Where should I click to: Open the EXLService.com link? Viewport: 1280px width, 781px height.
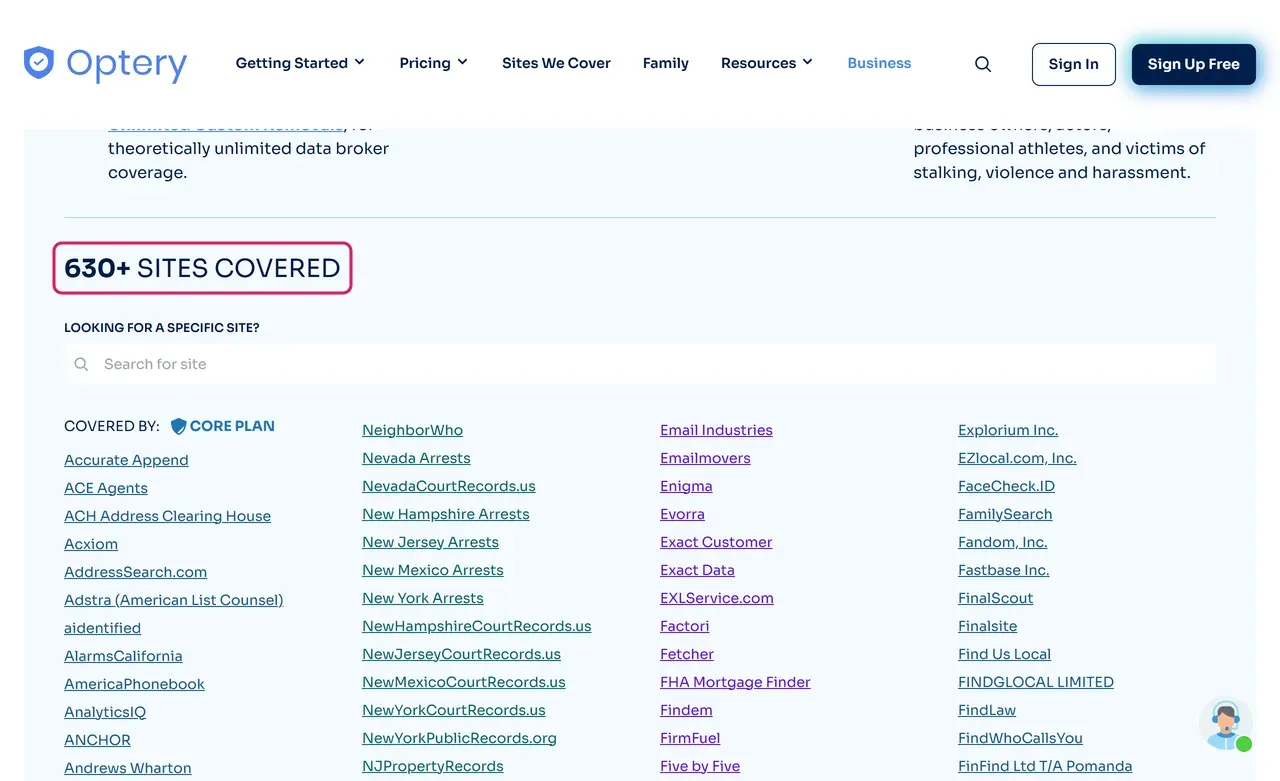[717, 598]
